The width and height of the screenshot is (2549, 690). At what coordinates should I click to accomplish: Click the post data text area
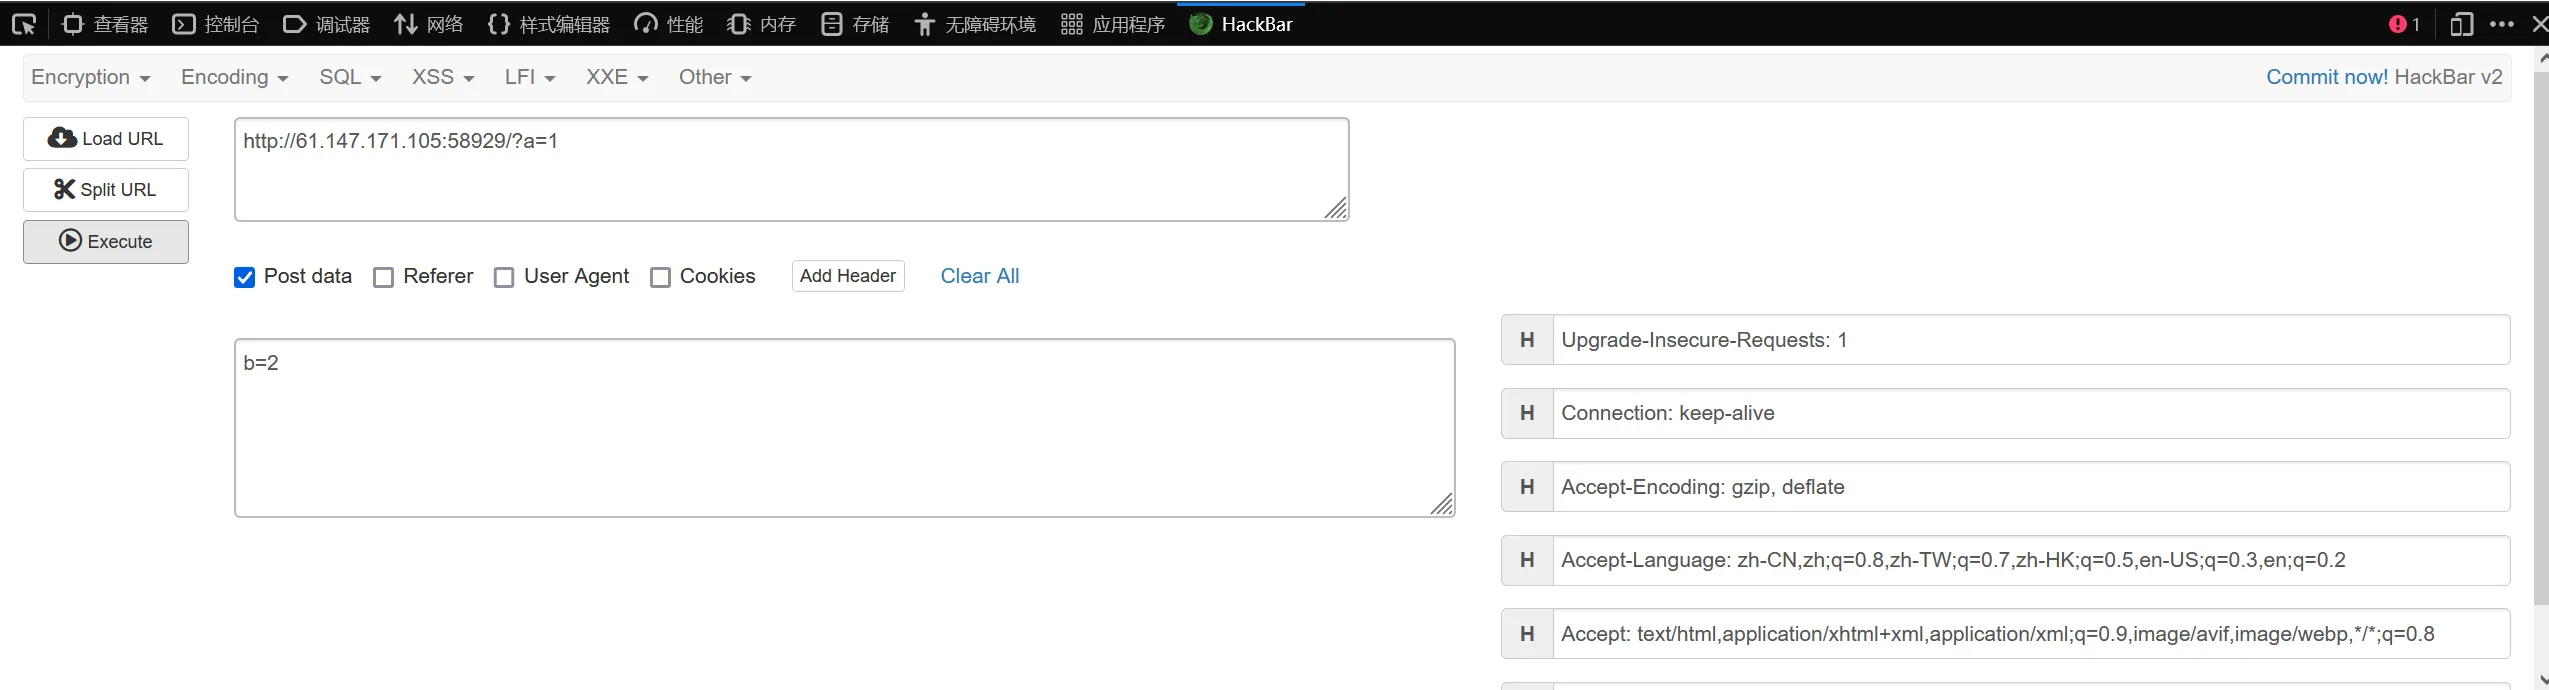coord(845,428)
